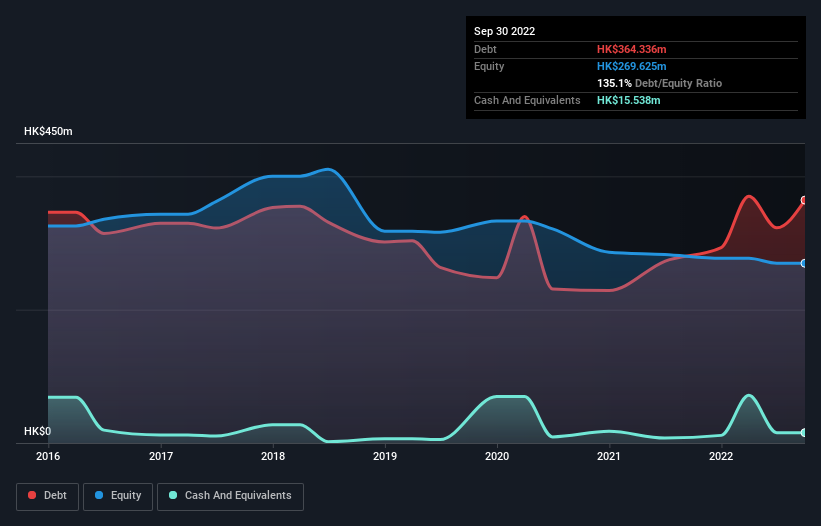
Task: Click the 2021 x-axis label
Action: click(x=609, y=456)
